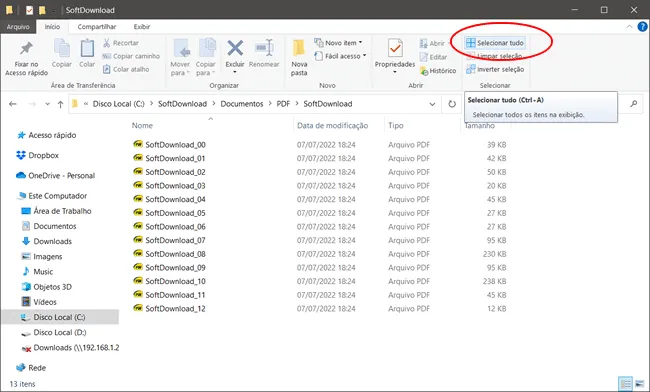The image size is (650, 392).
Task: Switch to large icons view in status bar
Action: pos(640,383)
